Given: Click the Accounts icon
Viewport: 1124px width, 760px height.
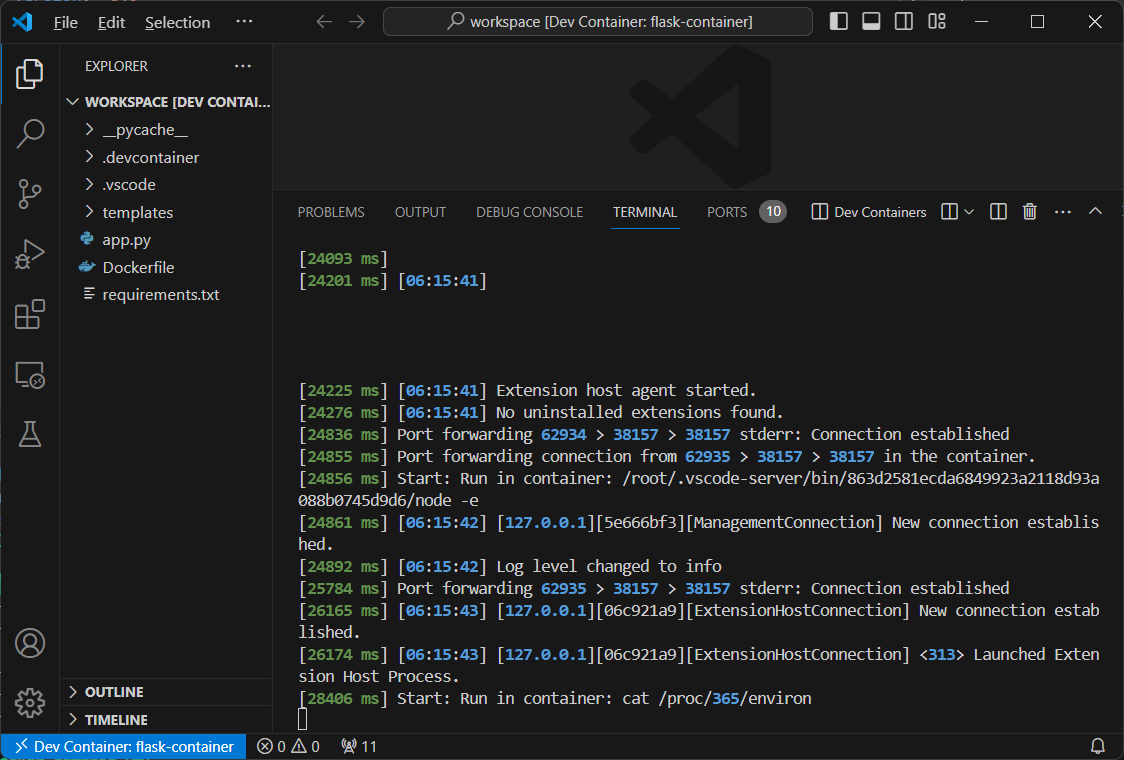Looking at the screenshot, I should 30,642.
